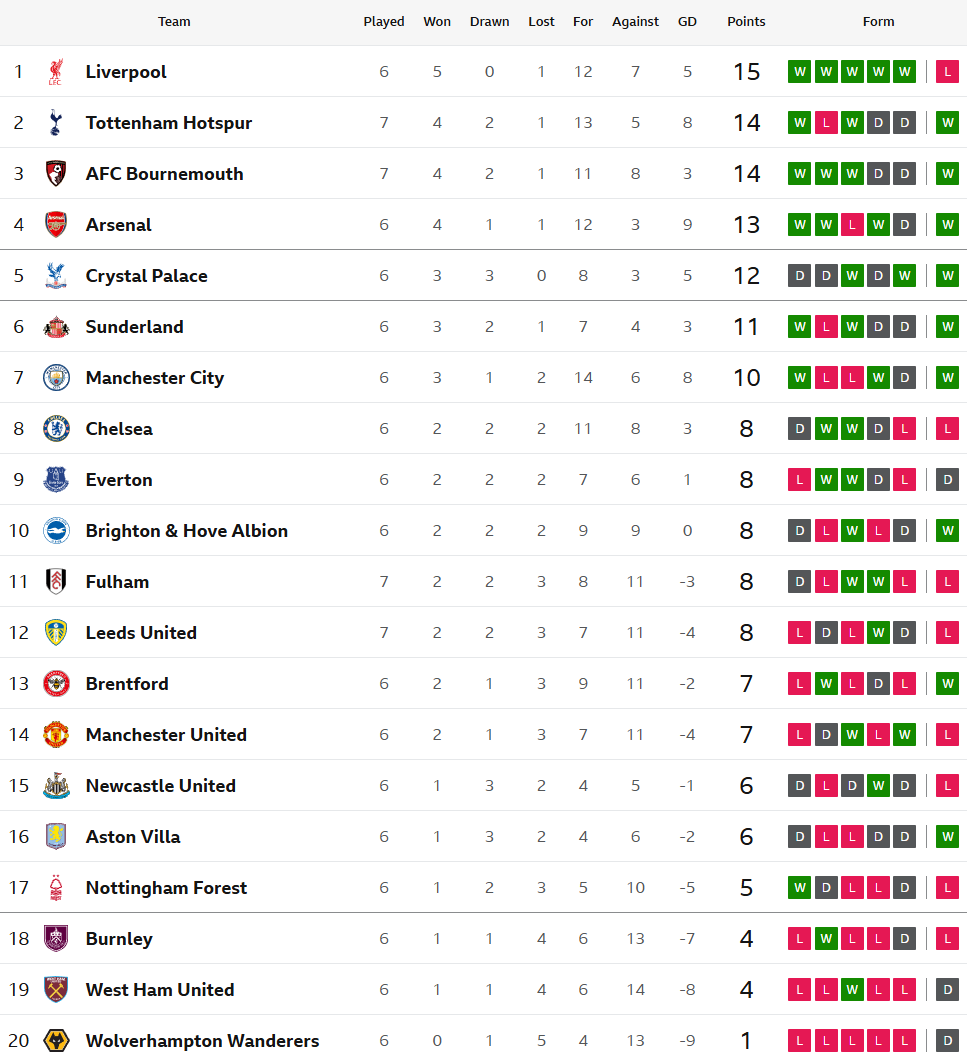Click the Newcastle United crest icon
The width and height of the screenshot is (967, 1062).
56,786
